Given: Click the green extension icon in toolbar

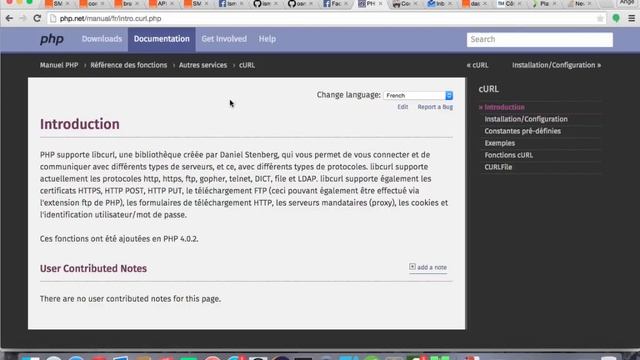Looking at the screenshot, I should click(616, 18).
